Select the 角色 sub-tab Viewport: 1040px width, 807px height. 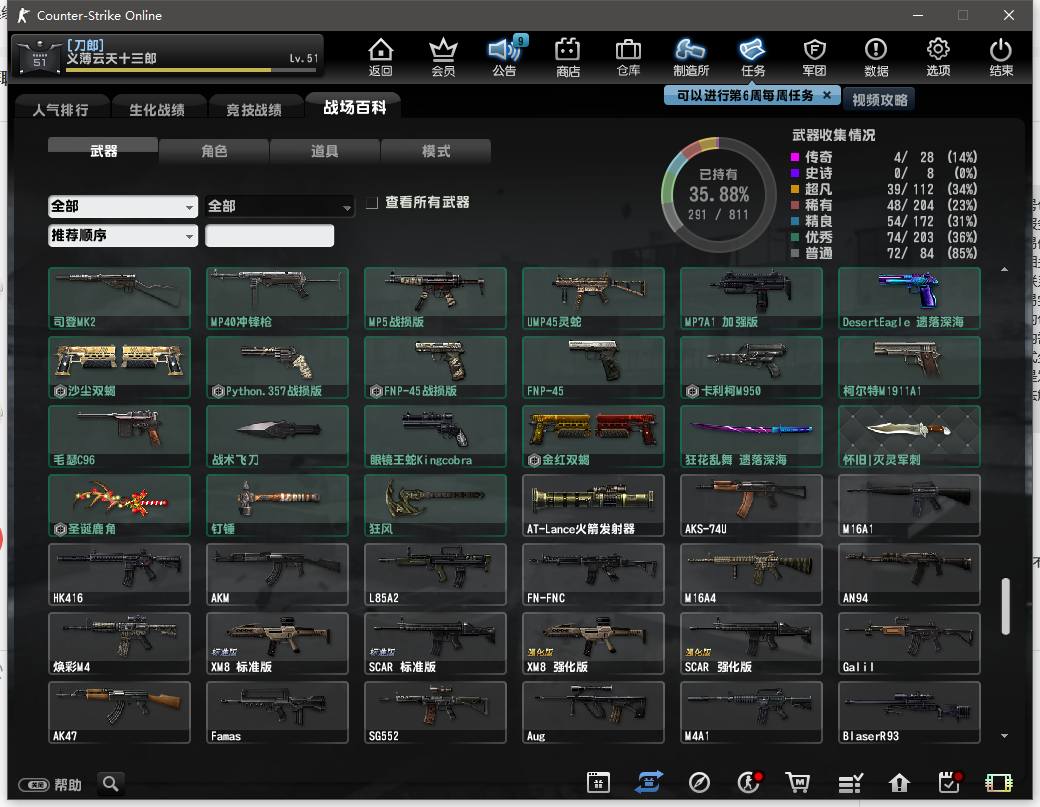(x=214, y=151)
